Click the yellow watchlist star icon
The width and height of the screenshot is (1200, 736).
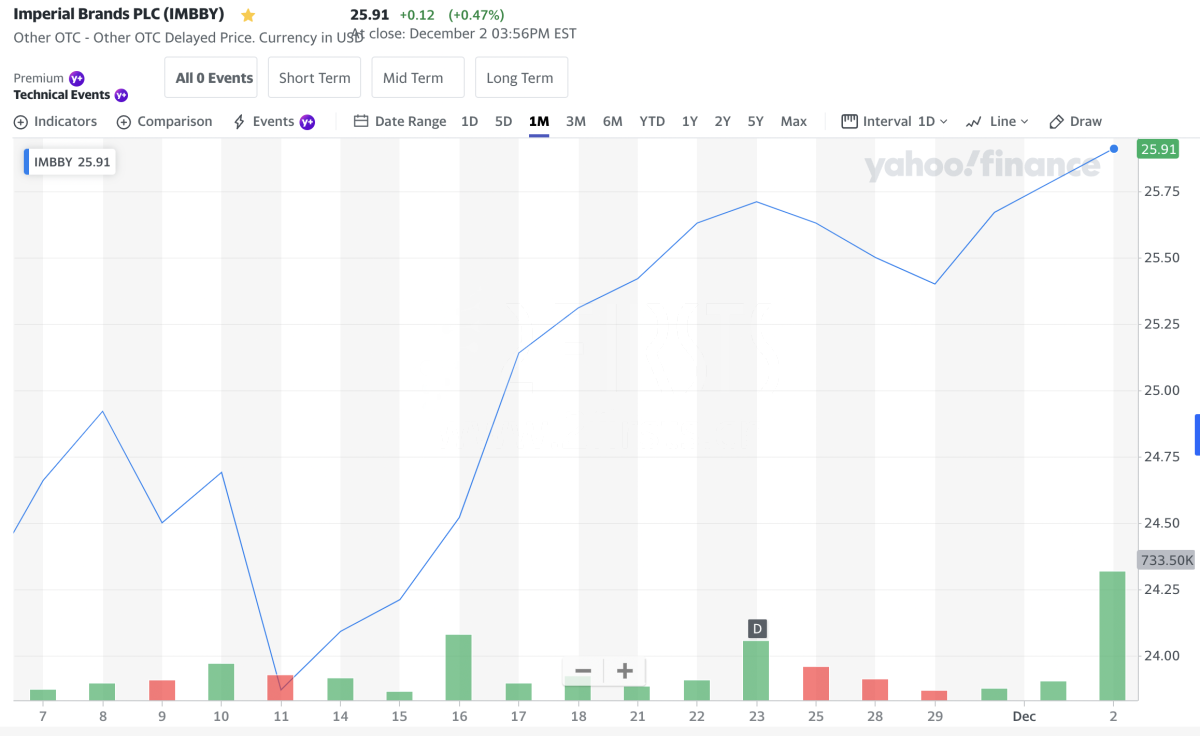[248, 15]
